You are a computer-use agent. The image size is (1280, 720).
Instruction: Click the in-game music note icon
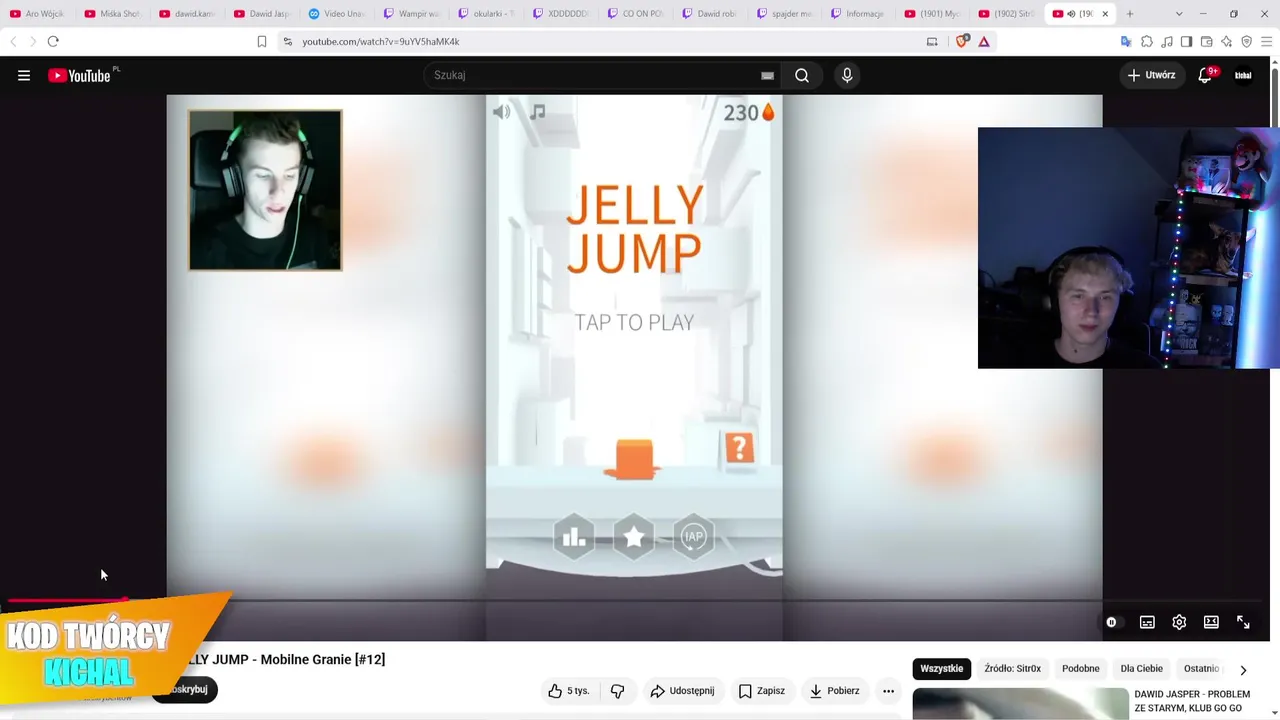[x=537, y=112]
